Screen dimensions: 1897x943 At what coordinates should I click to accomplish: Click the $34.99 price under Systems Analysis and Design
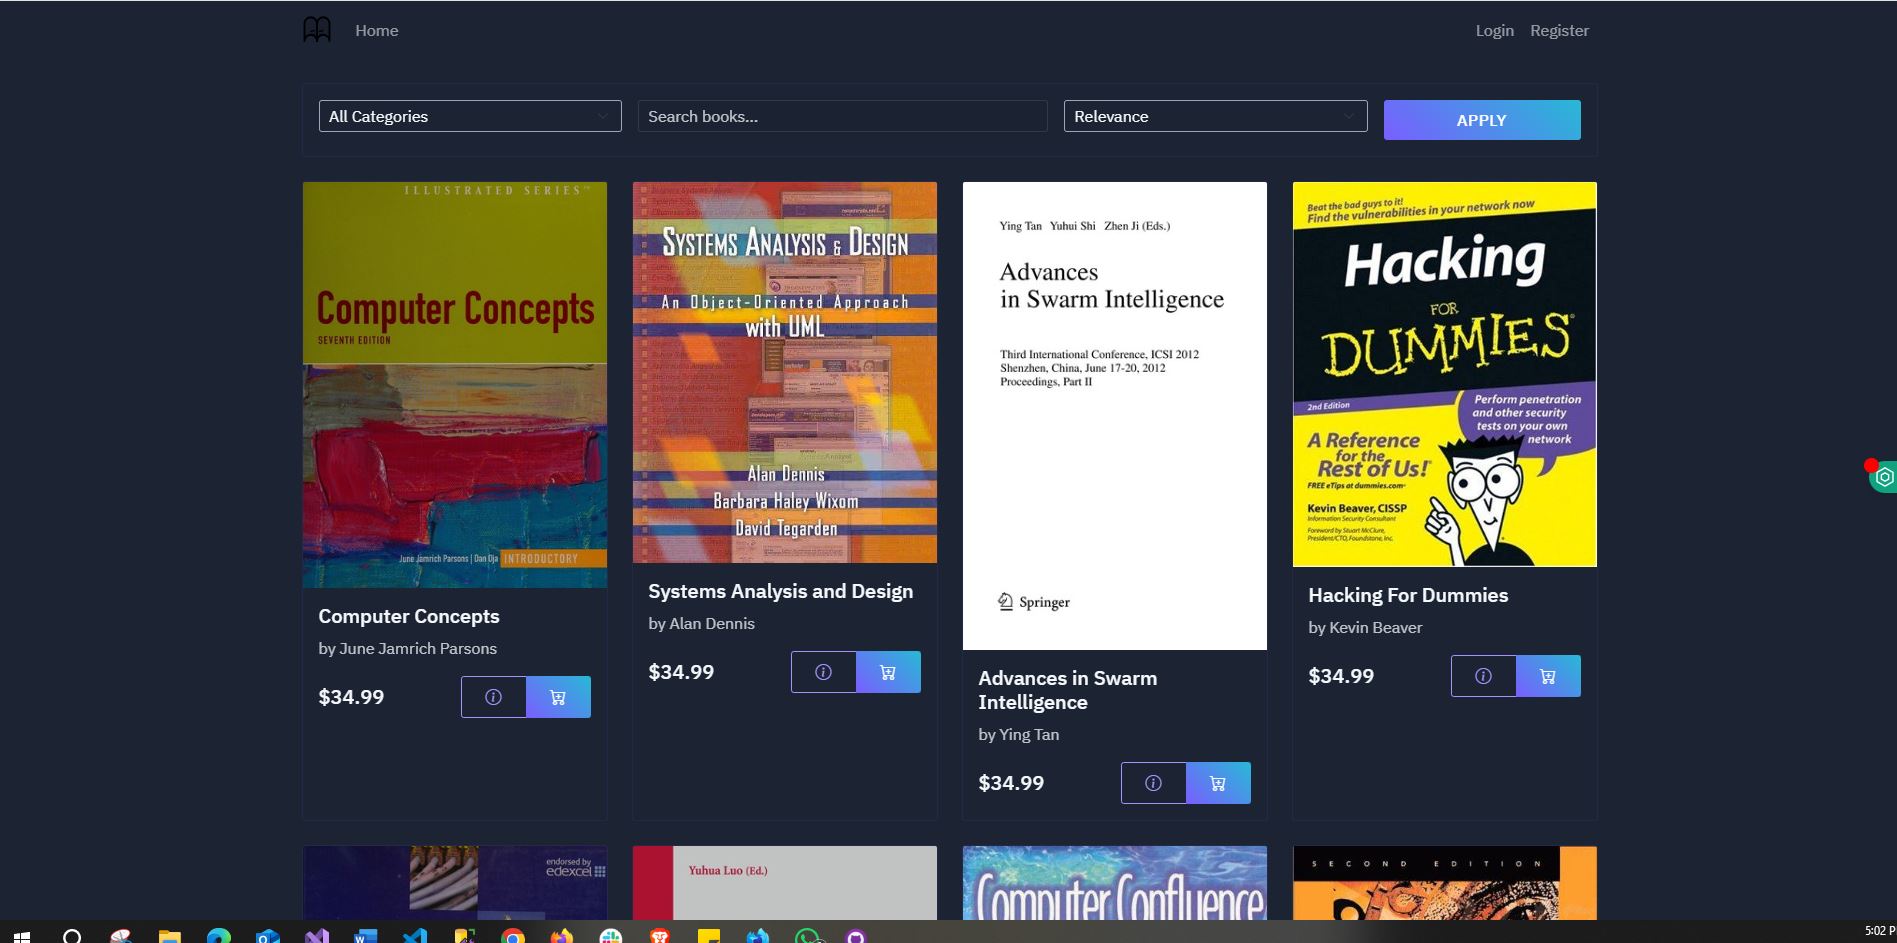pyautogui.click(x=681, y=672)
